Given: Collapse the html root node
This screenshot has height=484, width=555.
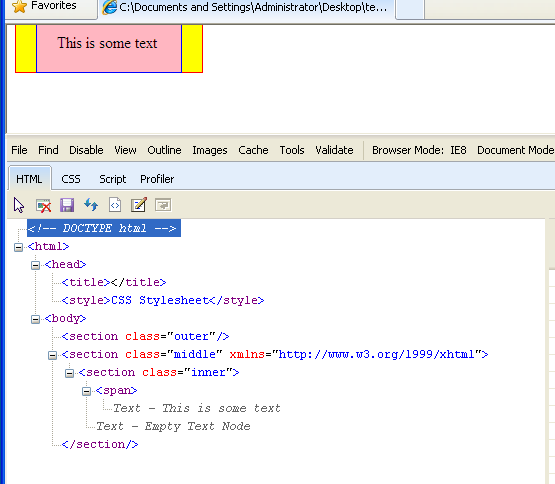Looking at the screenshot, I should [18, 247].
